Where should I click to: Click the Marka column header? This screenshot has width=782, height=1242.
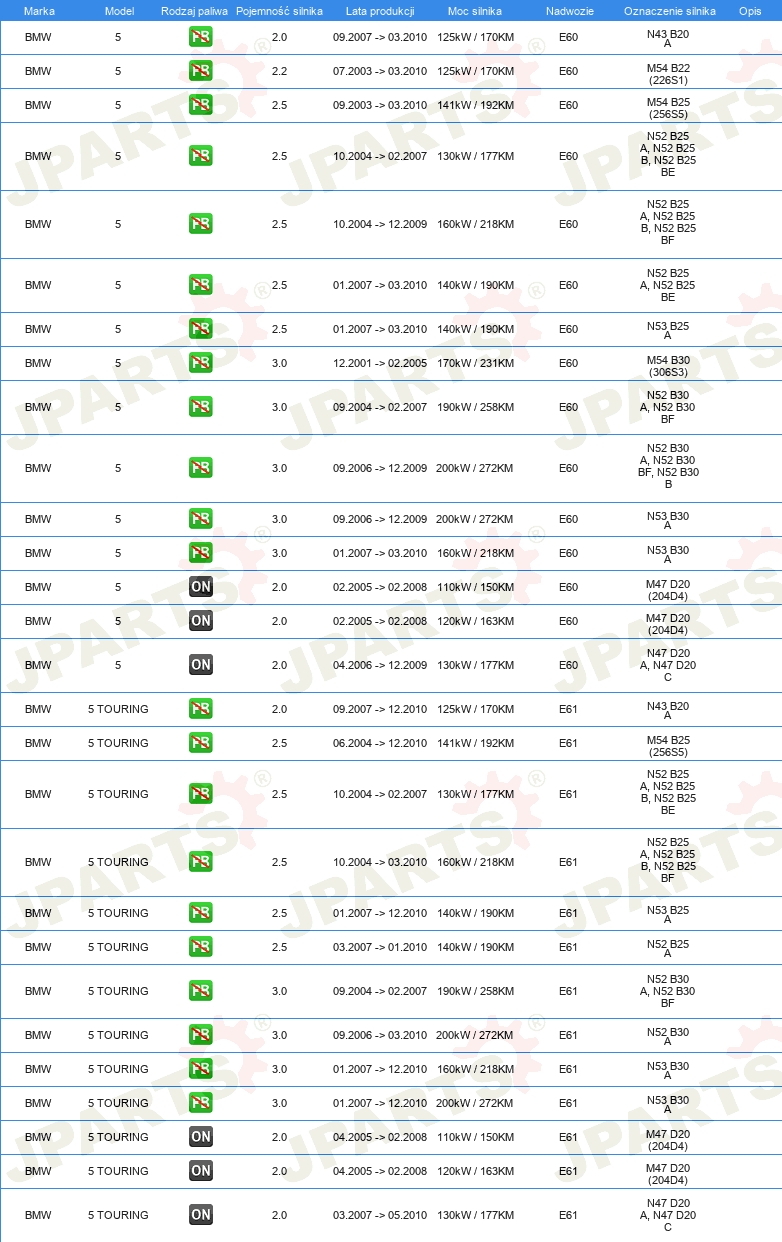[x=39, y=11]
